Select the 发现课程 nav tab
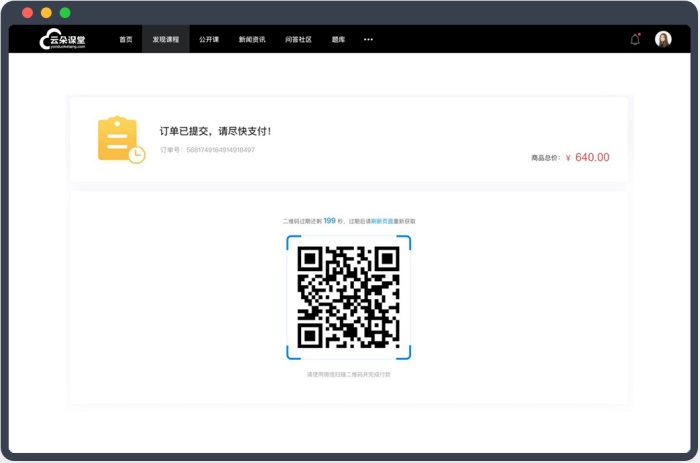700x463 pixels. (x=166, y=39)
